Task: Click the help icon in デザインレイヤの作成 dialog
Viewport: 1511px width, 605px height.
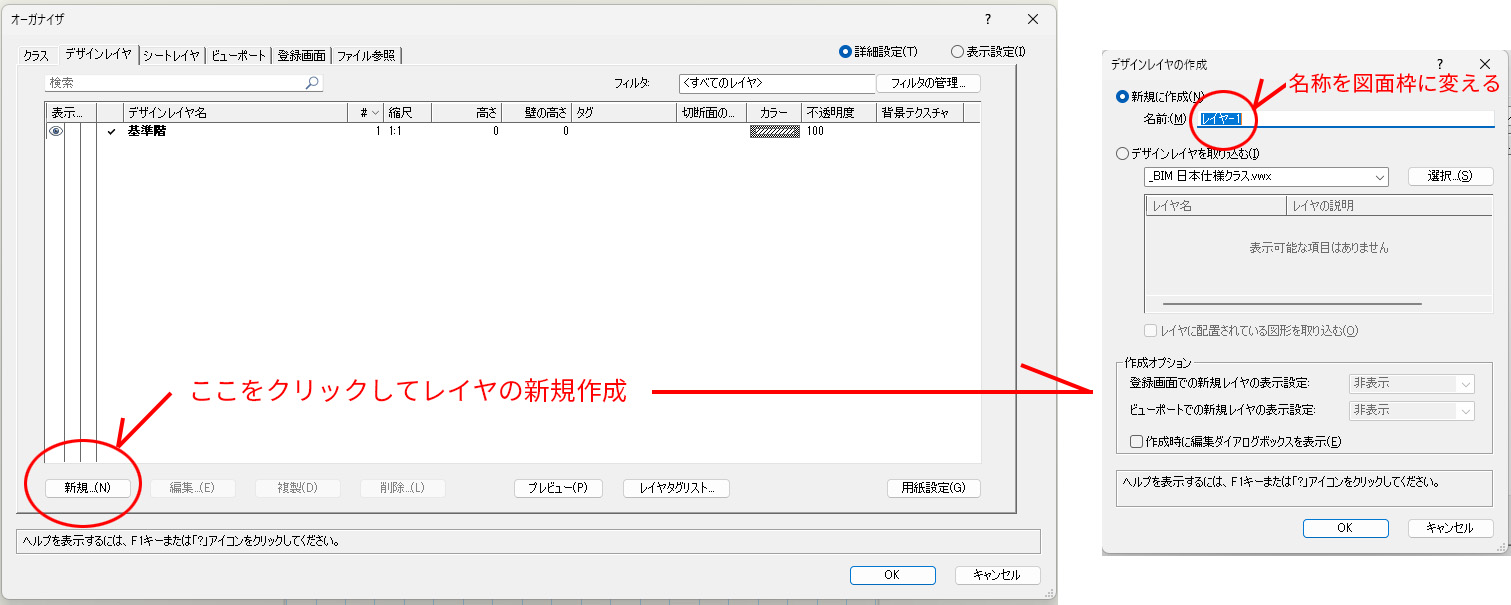Action: 1439,64
